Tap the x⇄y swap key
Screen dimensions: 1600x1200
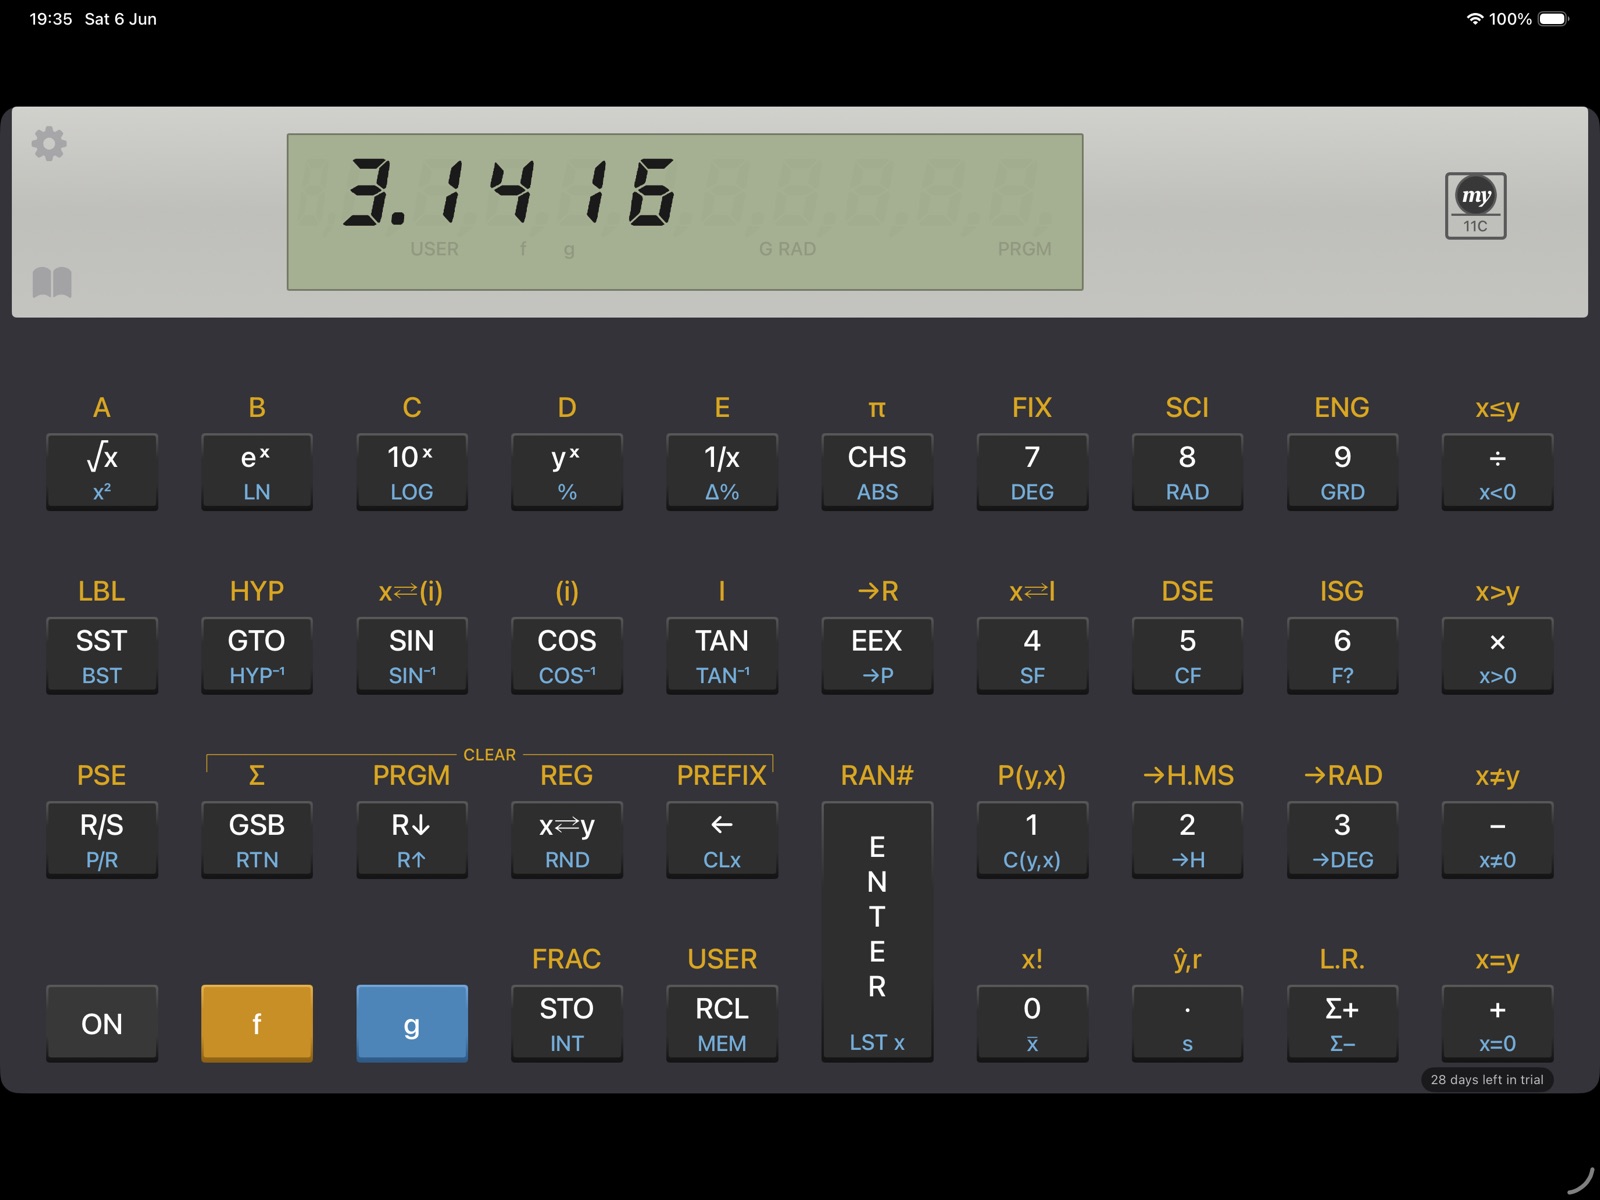(567, 840)
